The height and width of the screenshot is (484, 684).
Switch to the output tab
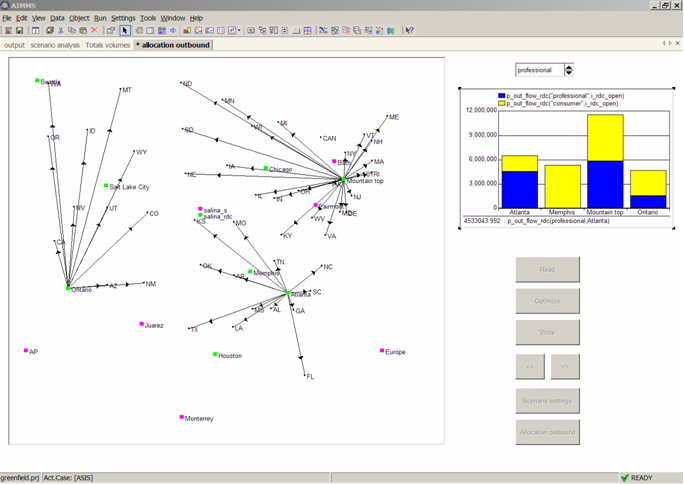click(14, 45)
